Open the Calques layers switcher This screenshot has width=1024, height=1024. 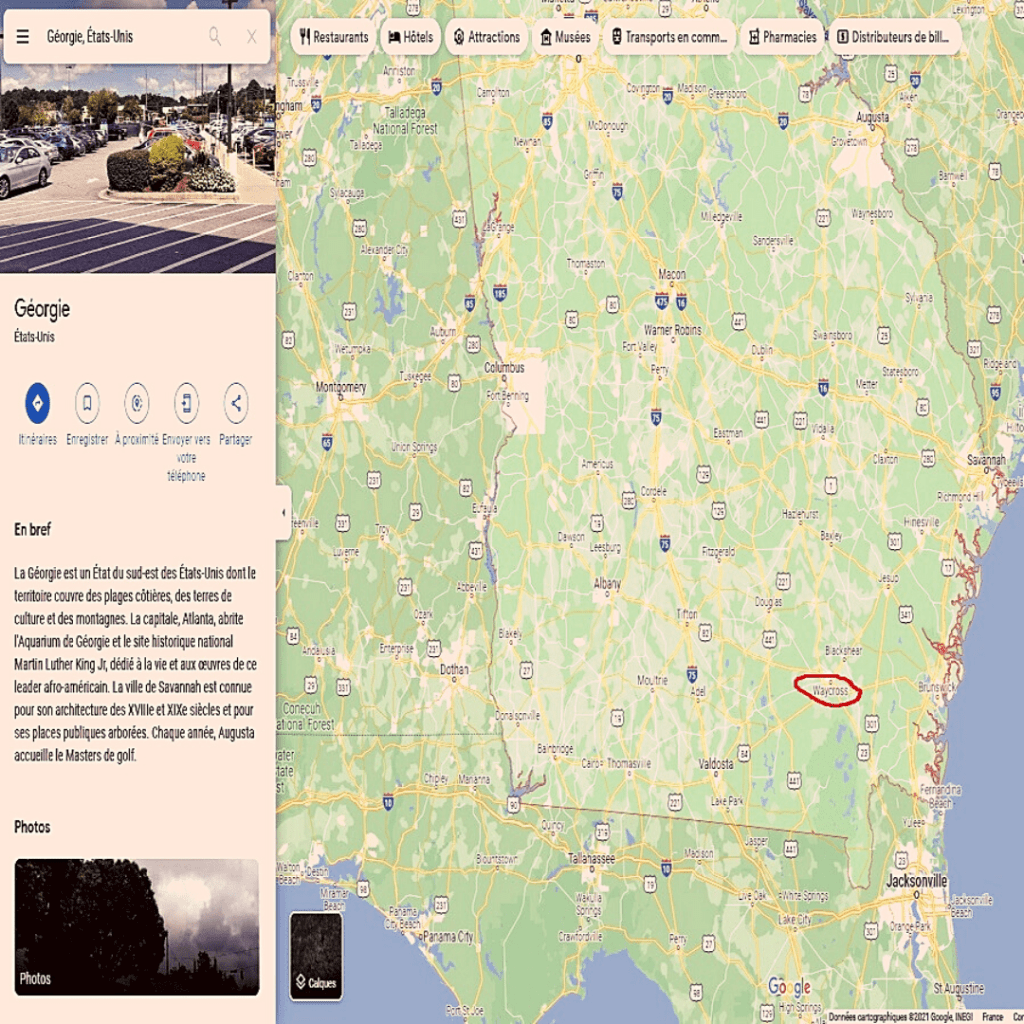coord(316,956)
